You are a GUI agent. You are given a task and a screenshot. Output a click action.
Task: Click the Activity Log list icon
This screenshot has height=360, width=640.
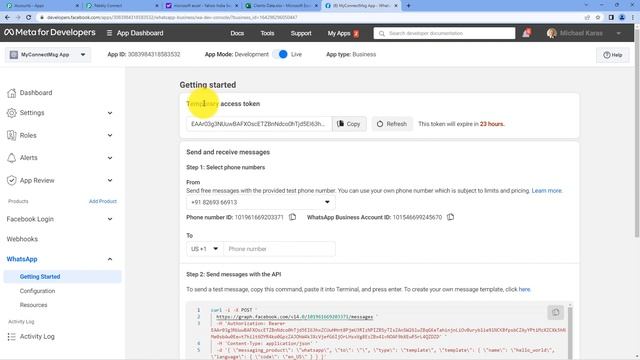click(x=11, y=336)
